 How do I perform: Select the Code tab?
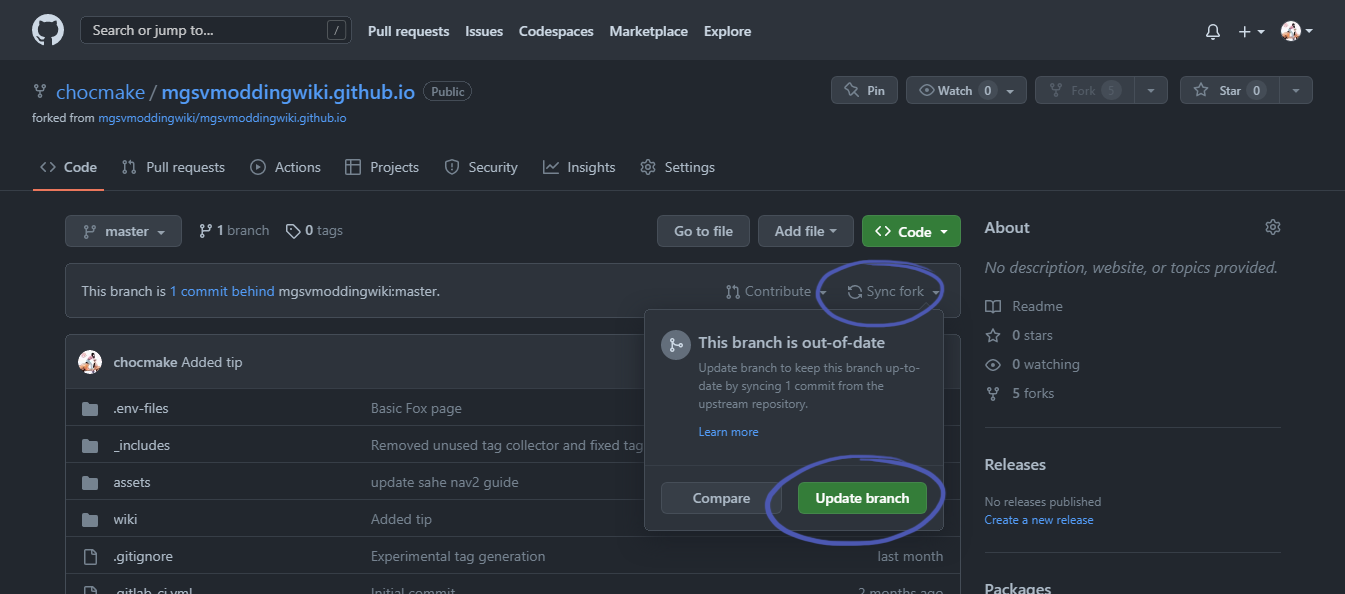[x=68, y=167]
